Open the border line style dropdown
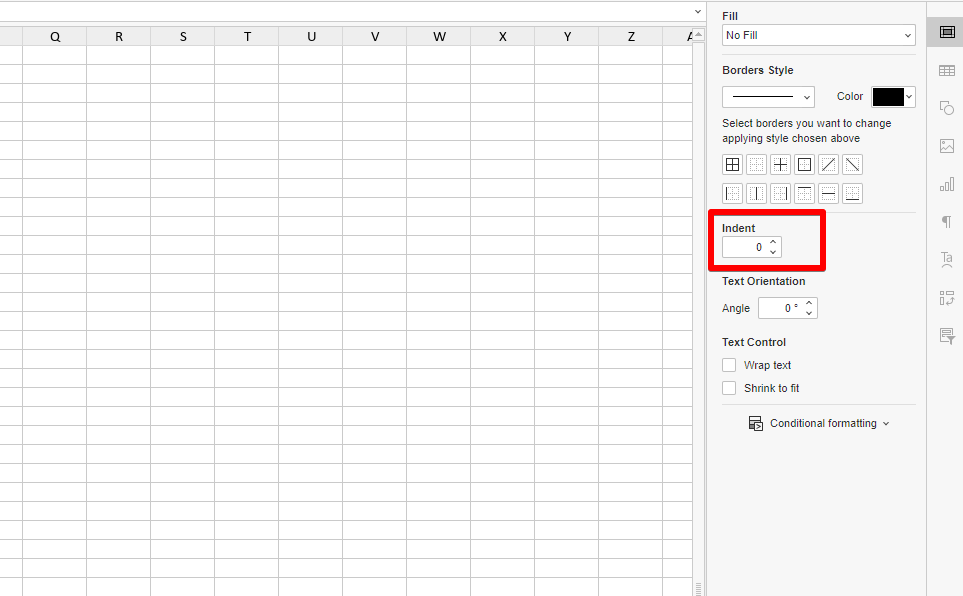The image size is (963, 596). 768,96
